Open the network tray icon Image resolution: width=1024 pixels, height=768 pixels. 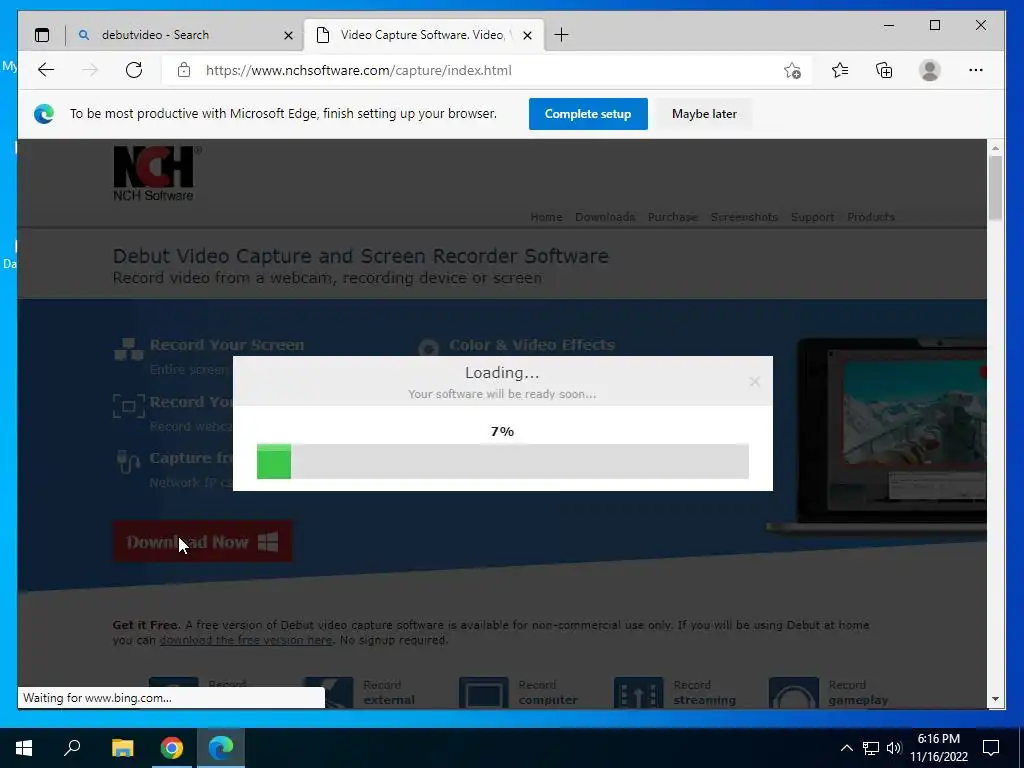(871, 748)
